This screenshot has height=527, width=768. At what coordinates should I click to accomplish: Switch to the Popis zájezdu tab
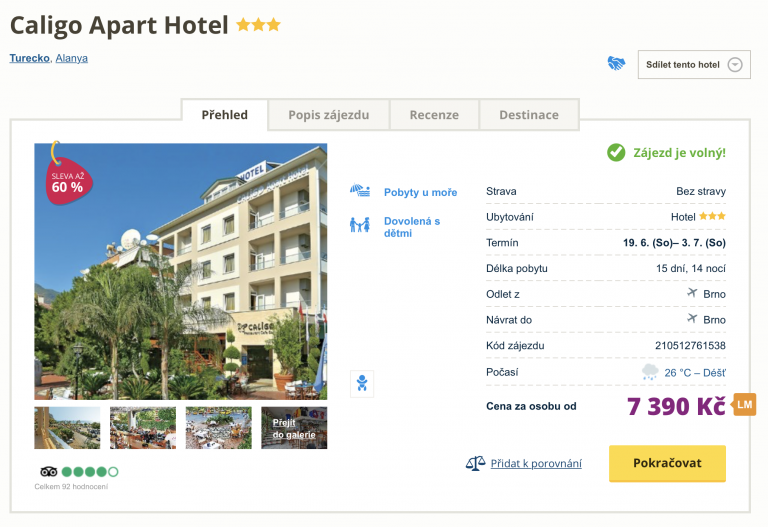point(329,115)
